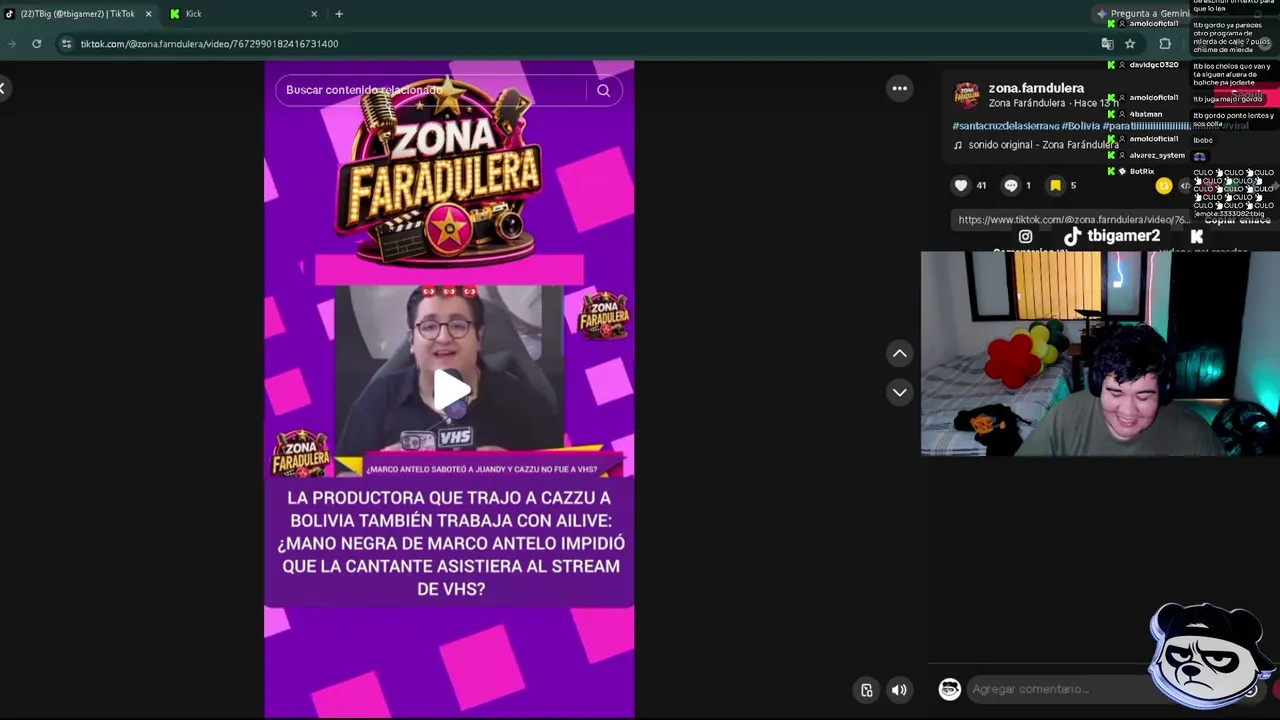1280x720 pixels.
Task: Click the yellow repost icon
Action: tap(1163, 185)
